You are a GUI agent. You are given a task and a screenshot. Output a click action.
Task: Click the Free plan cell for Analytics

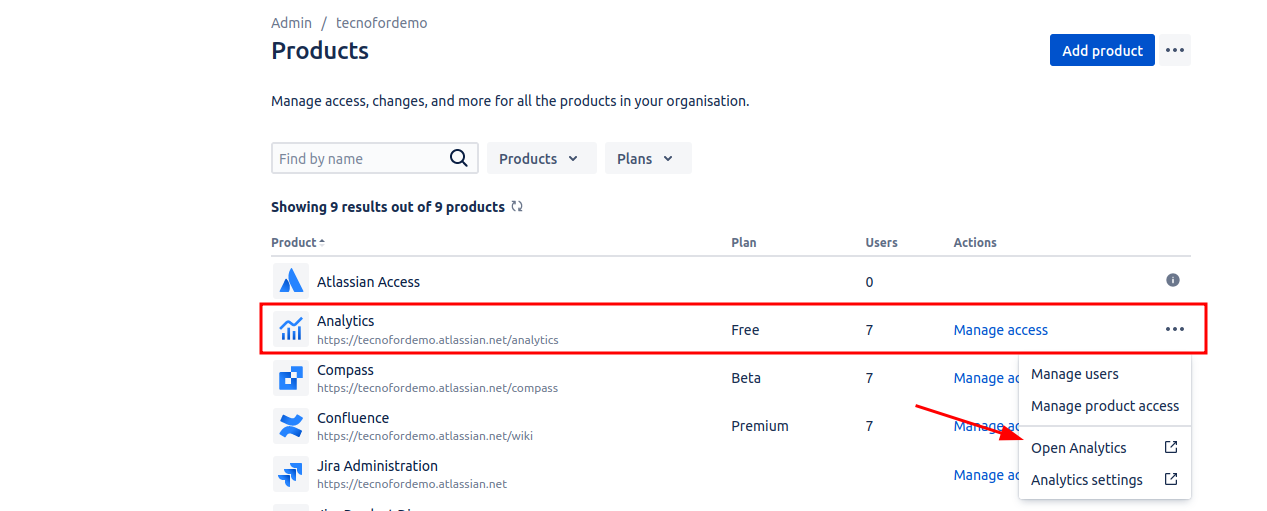tap(745, 330)
